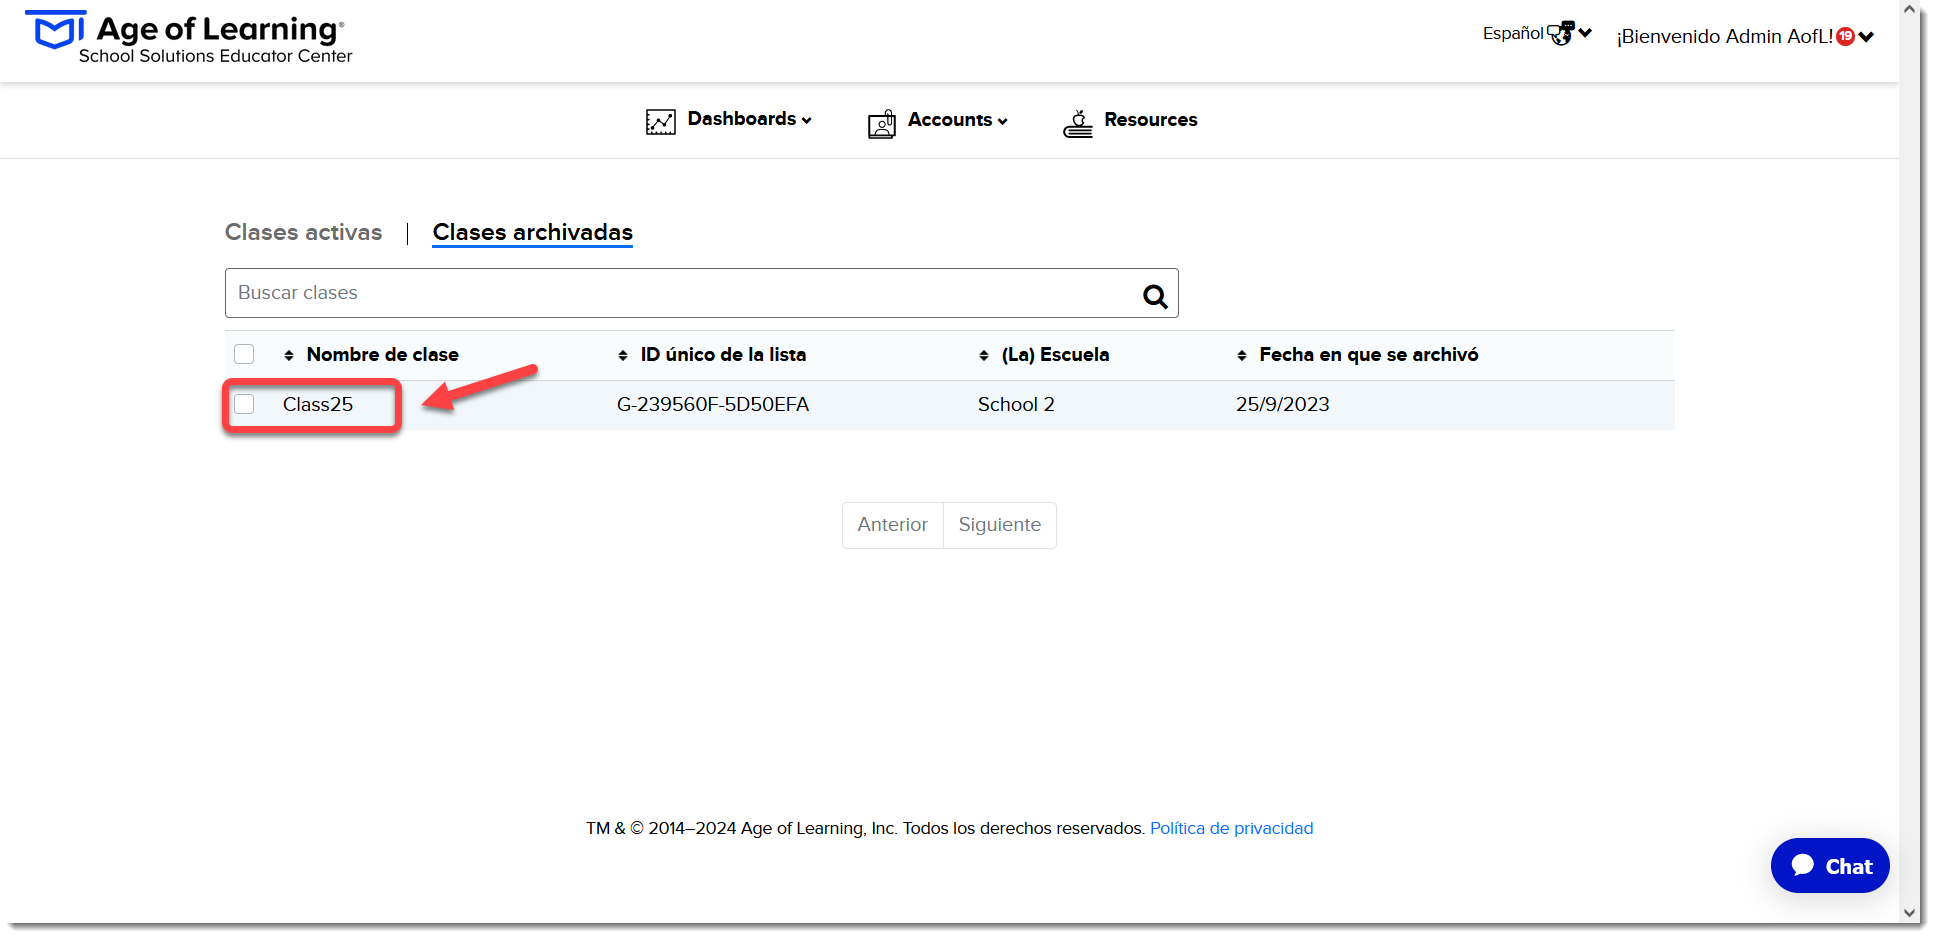Open the Bienvenido Admin AofL user menu
Image resolution: width=1935 pixels, height=938 pixels.
click(1745, 37)
